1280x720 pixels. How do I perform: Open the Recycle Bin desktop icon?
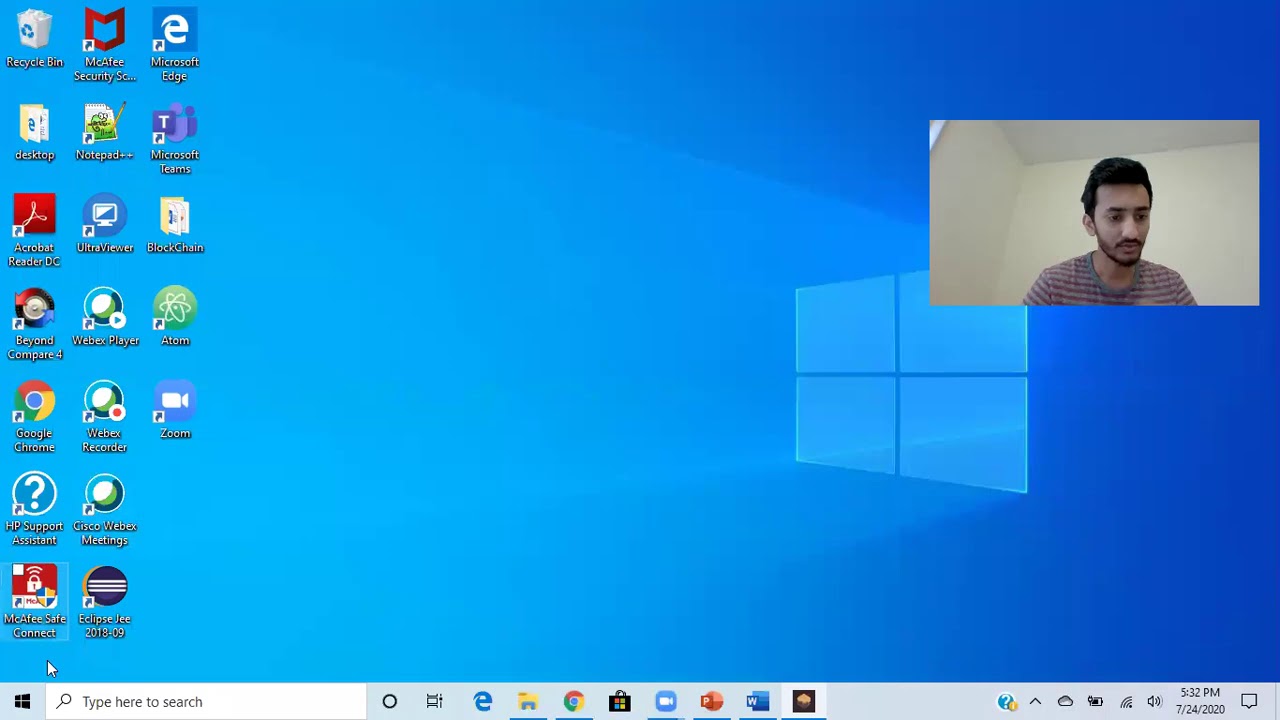click(34, 40)
